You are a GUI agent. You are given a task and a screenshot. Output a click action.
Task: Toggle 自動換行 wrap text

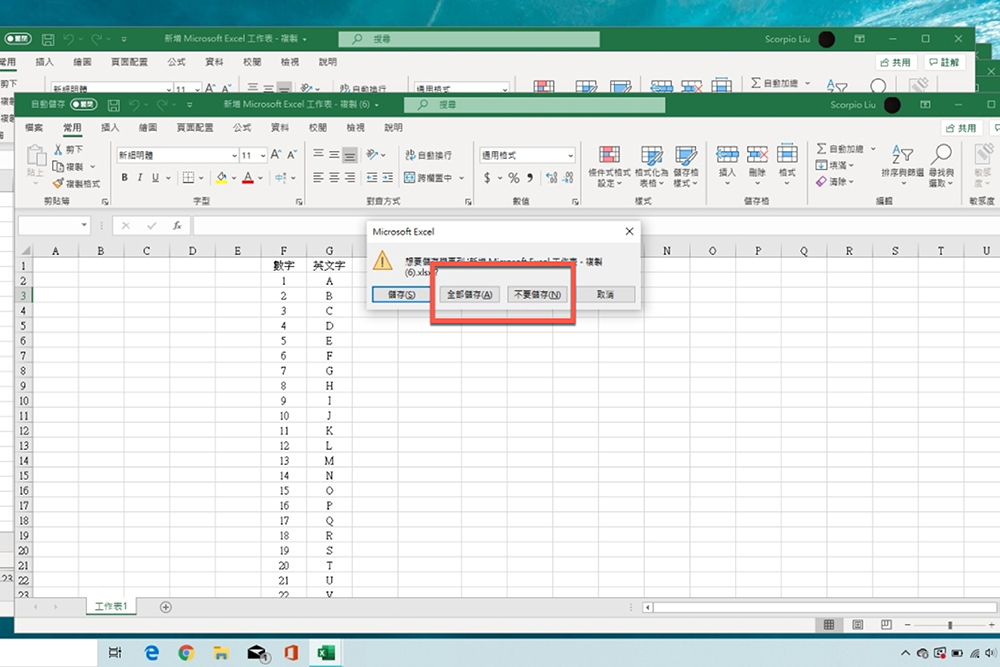430,155
